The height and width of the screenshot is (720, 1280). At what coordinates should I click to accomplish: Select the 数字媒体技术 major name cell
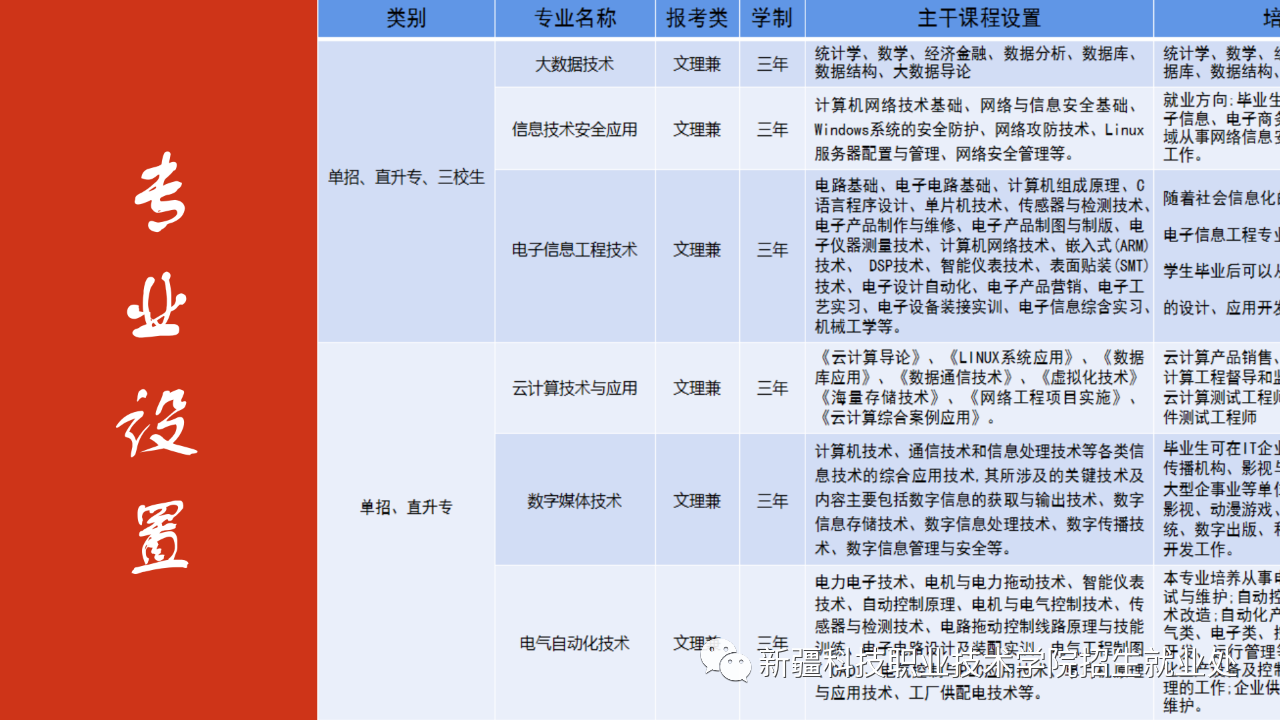[575, 500]
